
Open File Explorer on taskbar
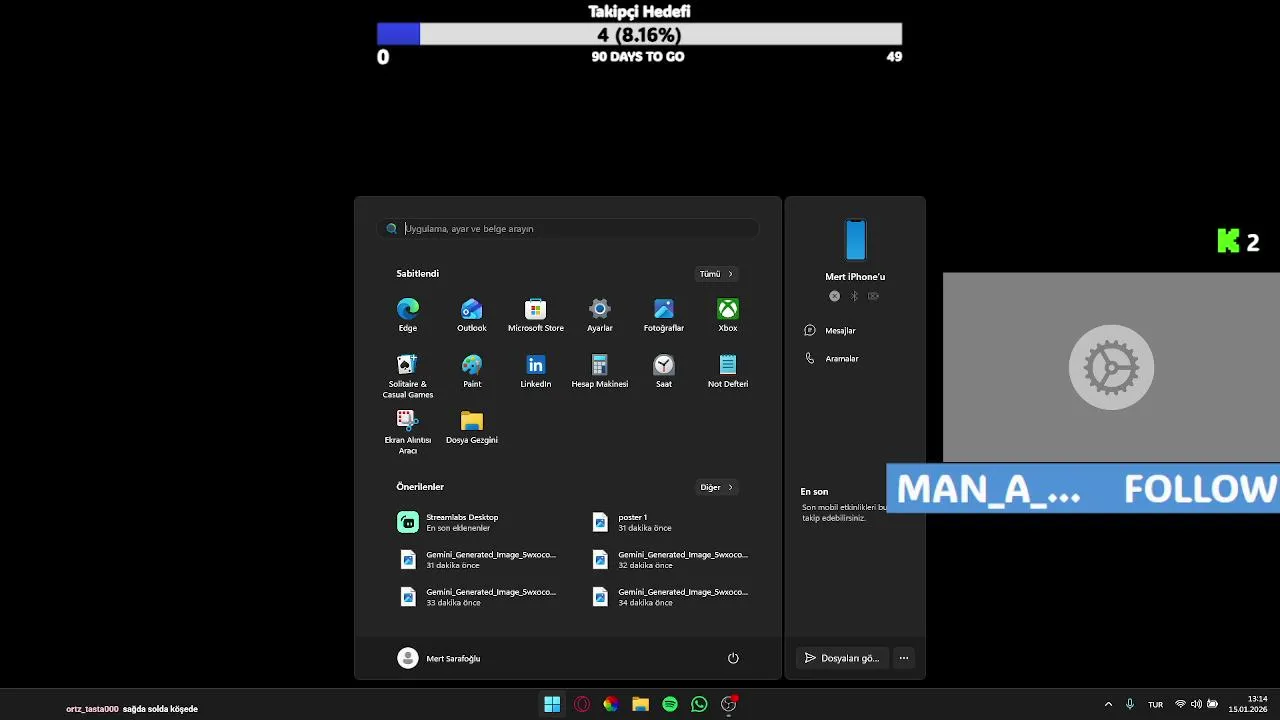(x=640, y=705)
